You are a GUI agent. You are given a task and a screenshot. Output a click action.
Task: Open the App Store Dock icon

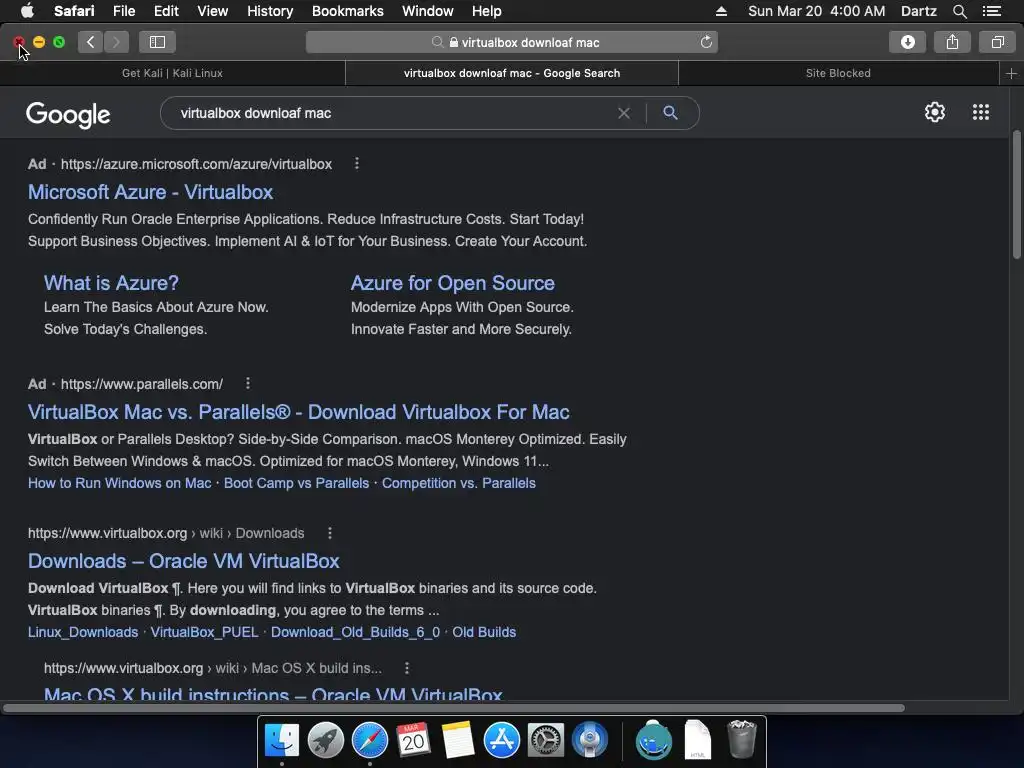pyautogui.click(x=502, y=740)
